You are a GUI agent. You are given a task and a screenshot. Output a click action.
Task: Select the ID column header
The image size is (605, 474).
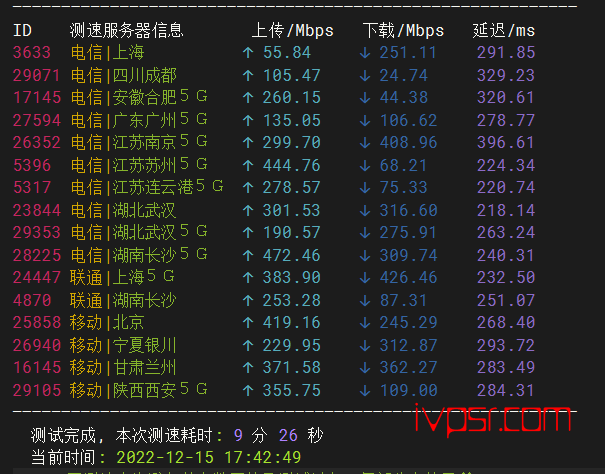[22, 30]
